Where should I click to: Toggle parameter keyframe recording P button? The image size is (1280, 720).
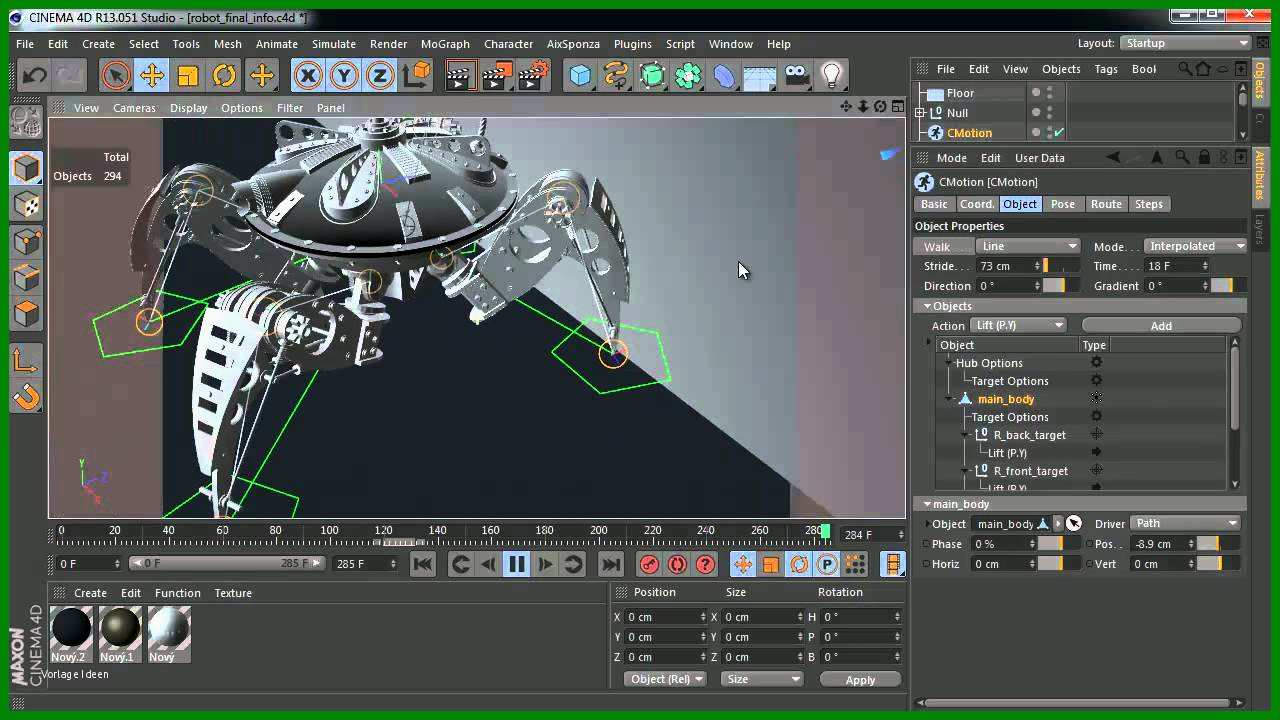[x=827, y=564]
